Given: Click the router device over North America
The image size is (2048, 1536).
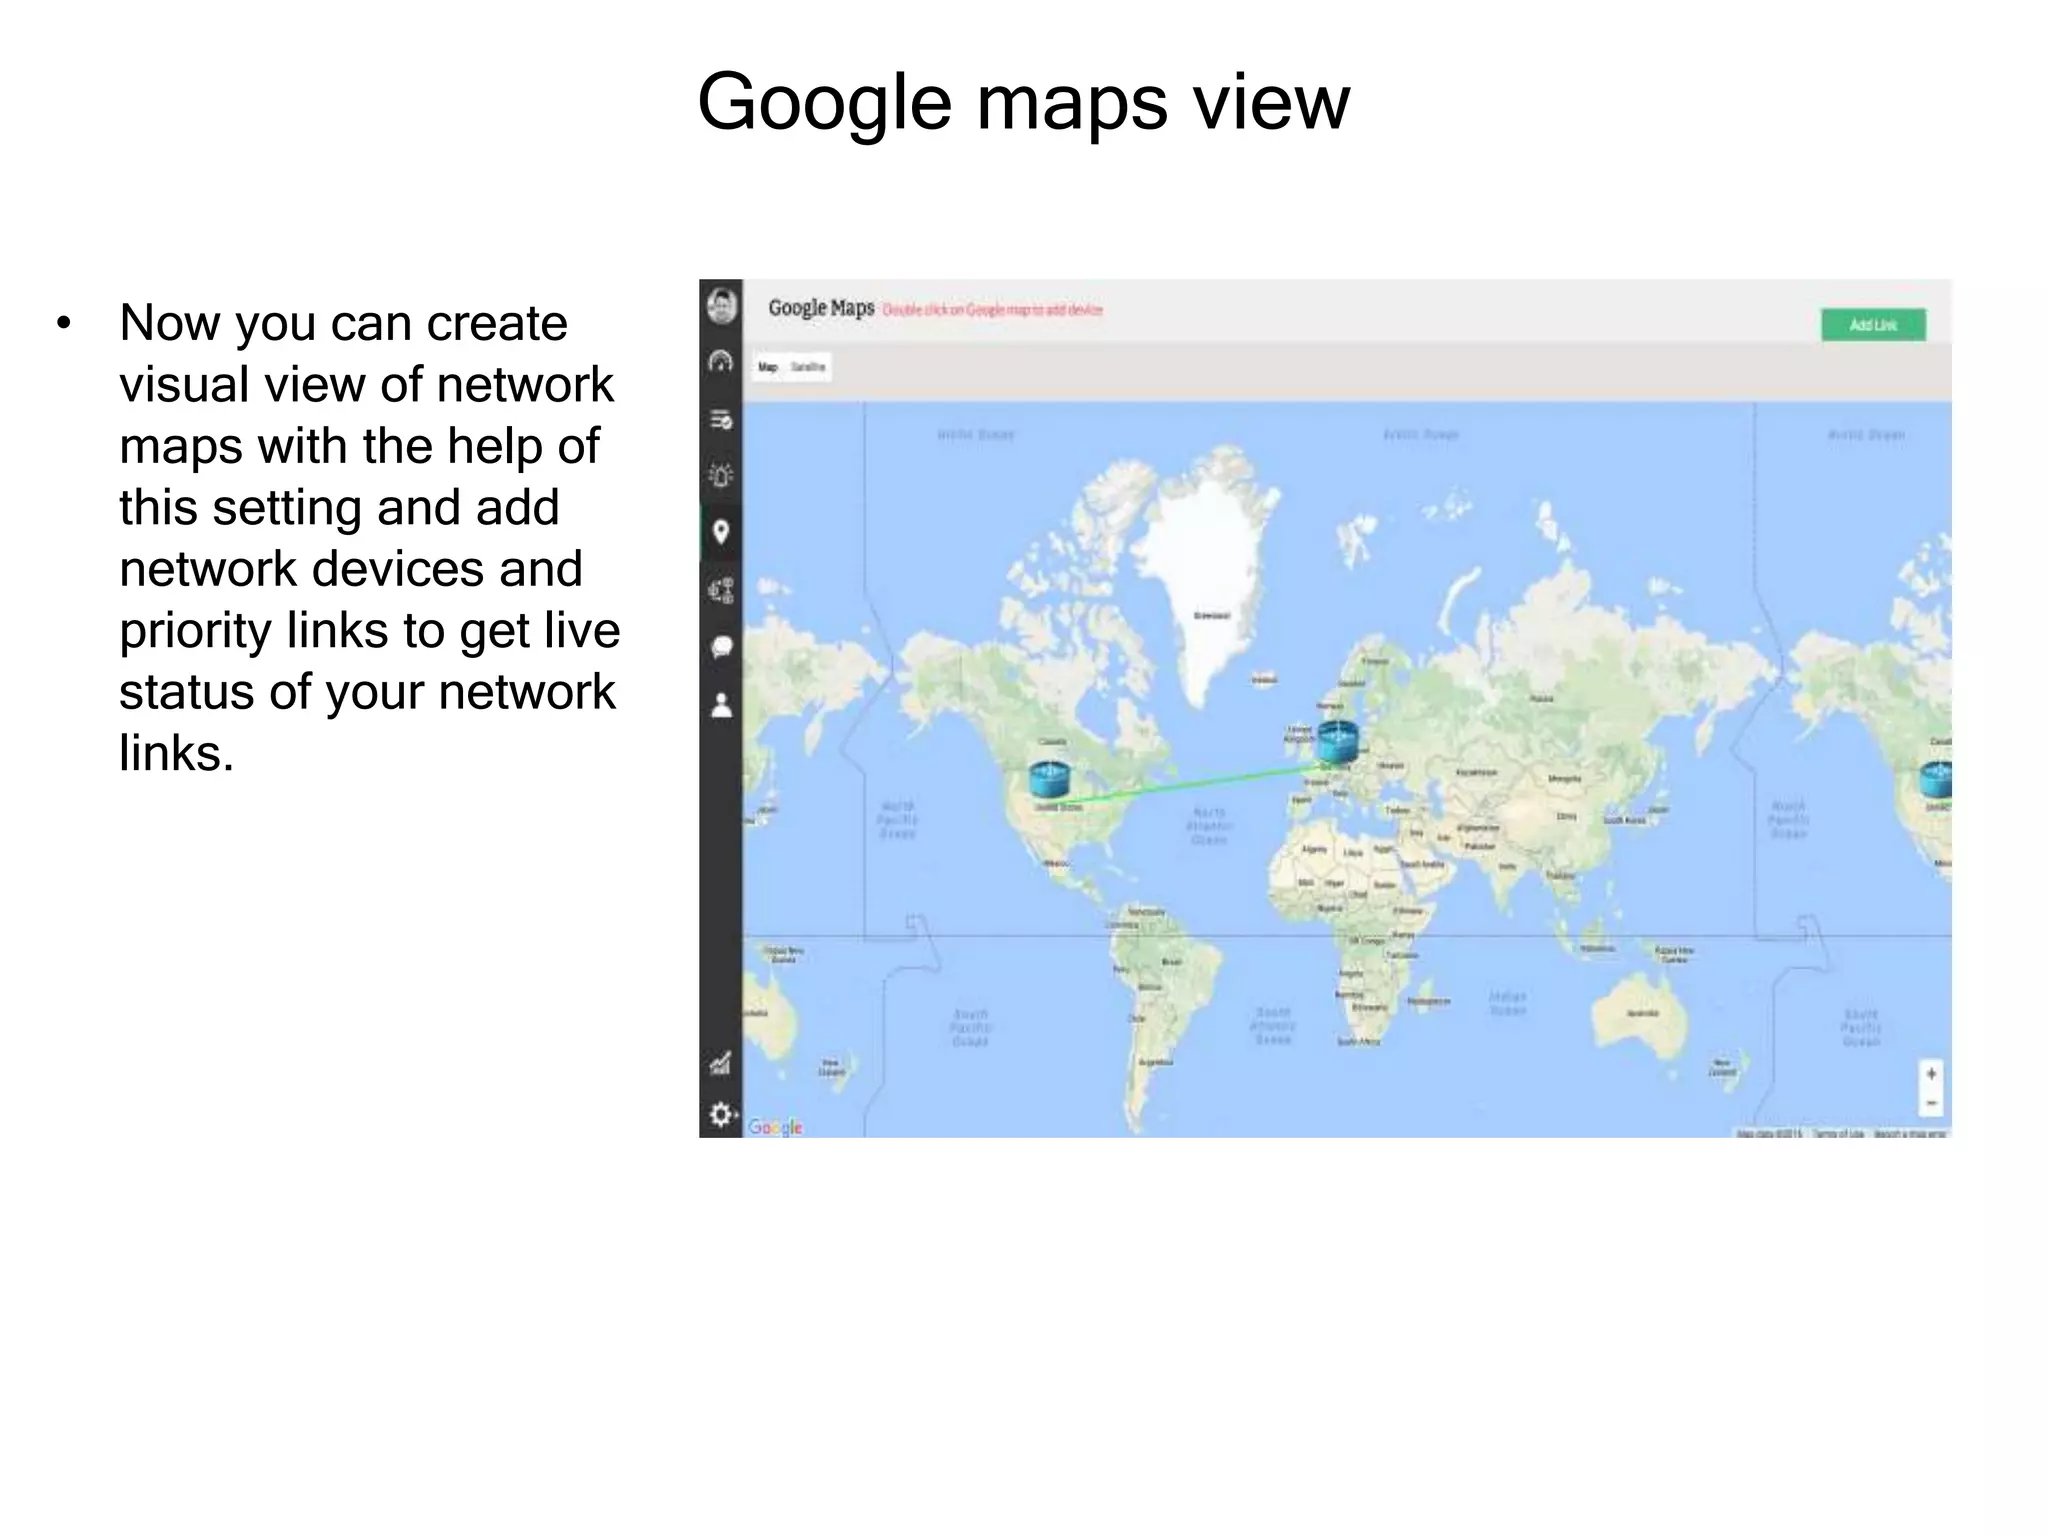Looking at the screenshot, I should click(1049, 779).
